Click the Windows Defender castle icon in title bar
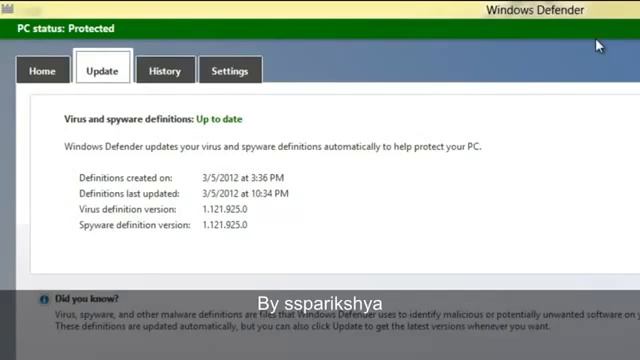Screen dimensions: 640x360 click(x=7, y=8)
